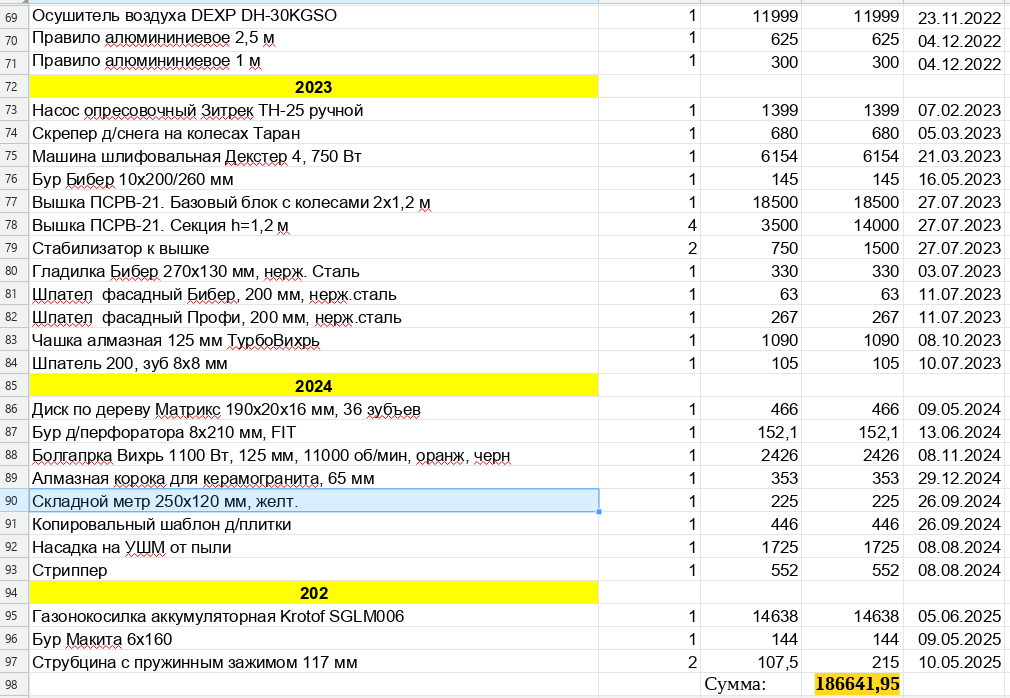The height and width of the screenshot is (698, 1010).
Task: Click cell 'Бур Бибер 10х200/260 мм'
Action: 314,179
